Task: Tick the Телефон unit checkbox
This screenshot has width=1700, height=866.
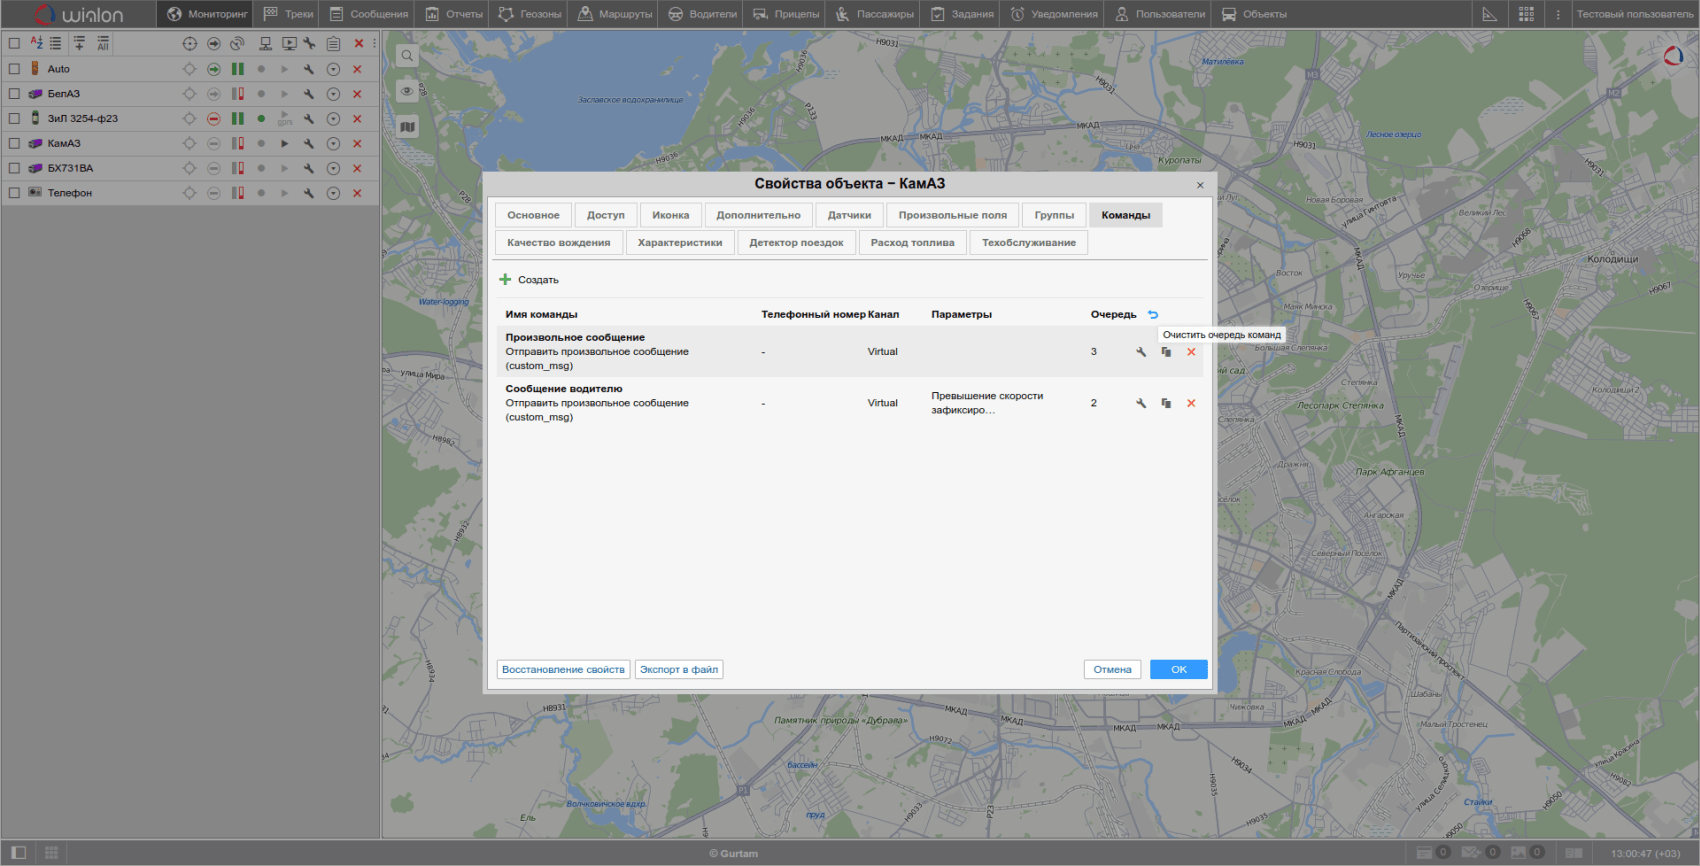Action: click(x=14, y=193)
